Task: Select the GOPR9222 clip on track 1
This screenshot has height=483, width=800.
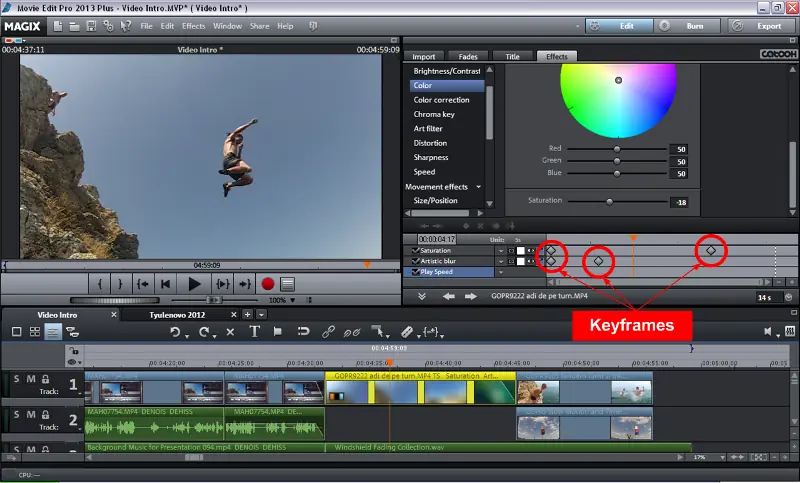Action: point(420,388)
